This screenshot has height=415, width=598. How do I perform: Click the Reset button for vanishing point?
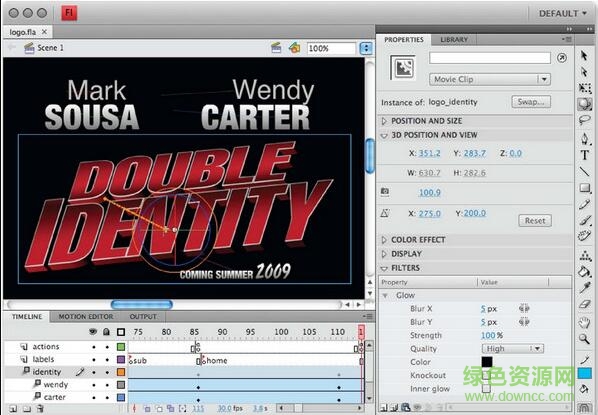click(535, 220)
